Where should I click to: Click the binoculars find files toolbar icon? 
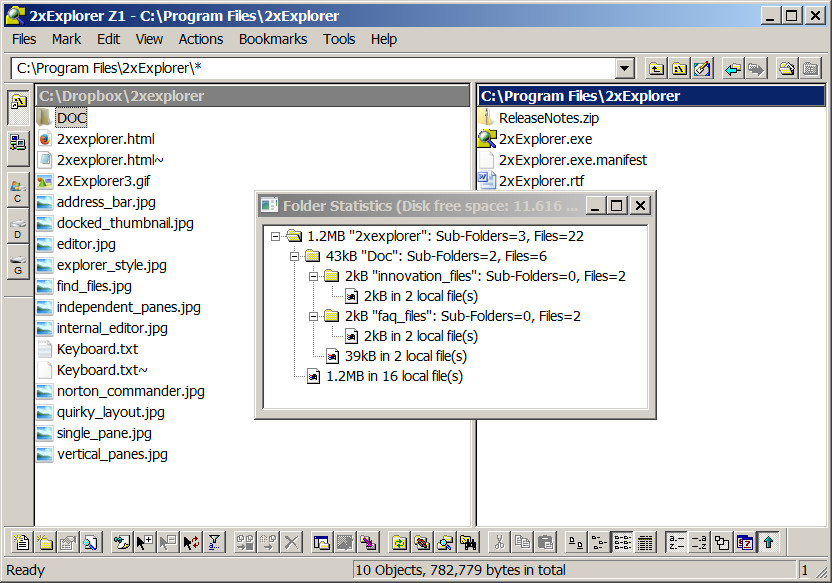click(468, 543)
